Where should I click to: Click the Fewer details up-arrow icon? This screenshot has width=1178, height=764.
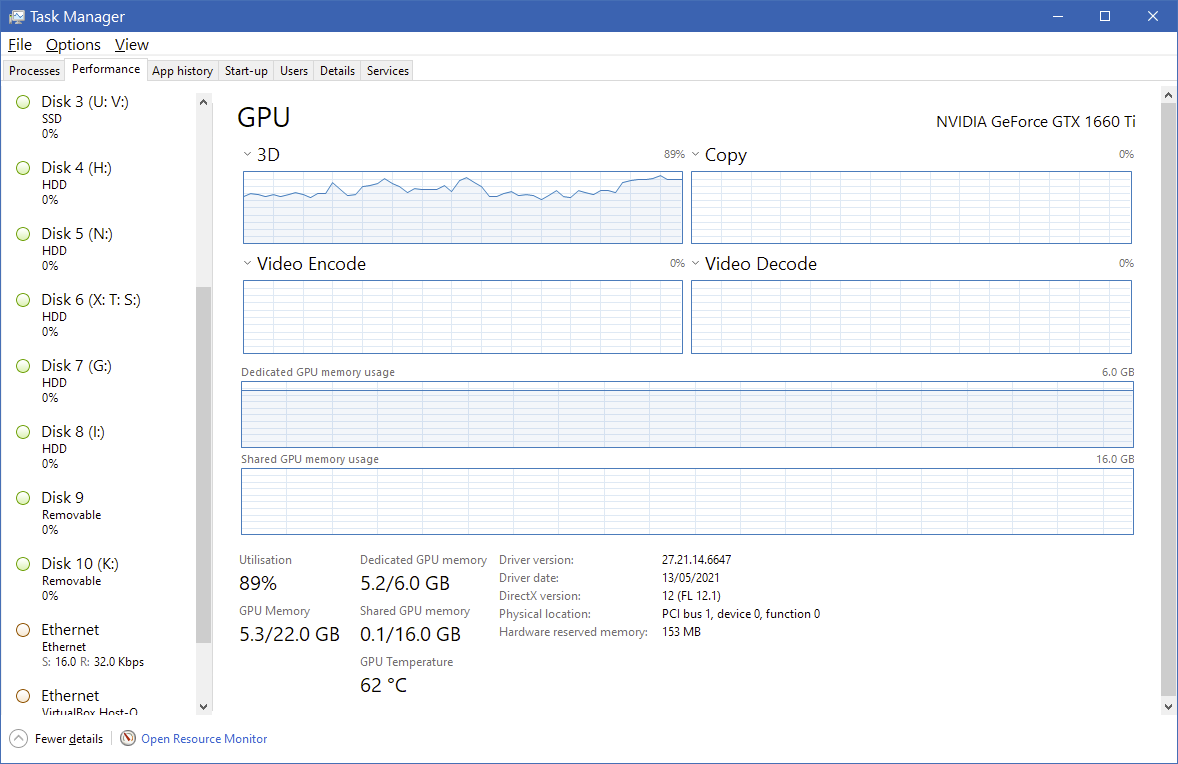pos(19,738)
